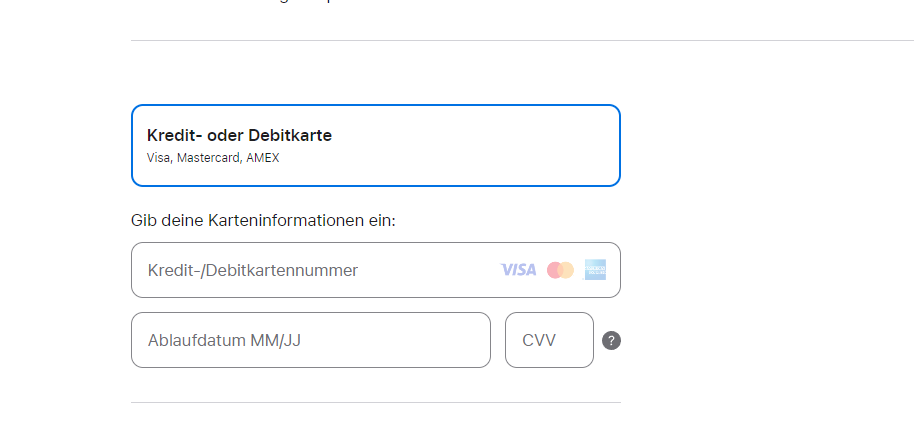Click the "Ablaufdatum MM/JJ" placeholder text

pyautogui.click(x=224, y=340)
